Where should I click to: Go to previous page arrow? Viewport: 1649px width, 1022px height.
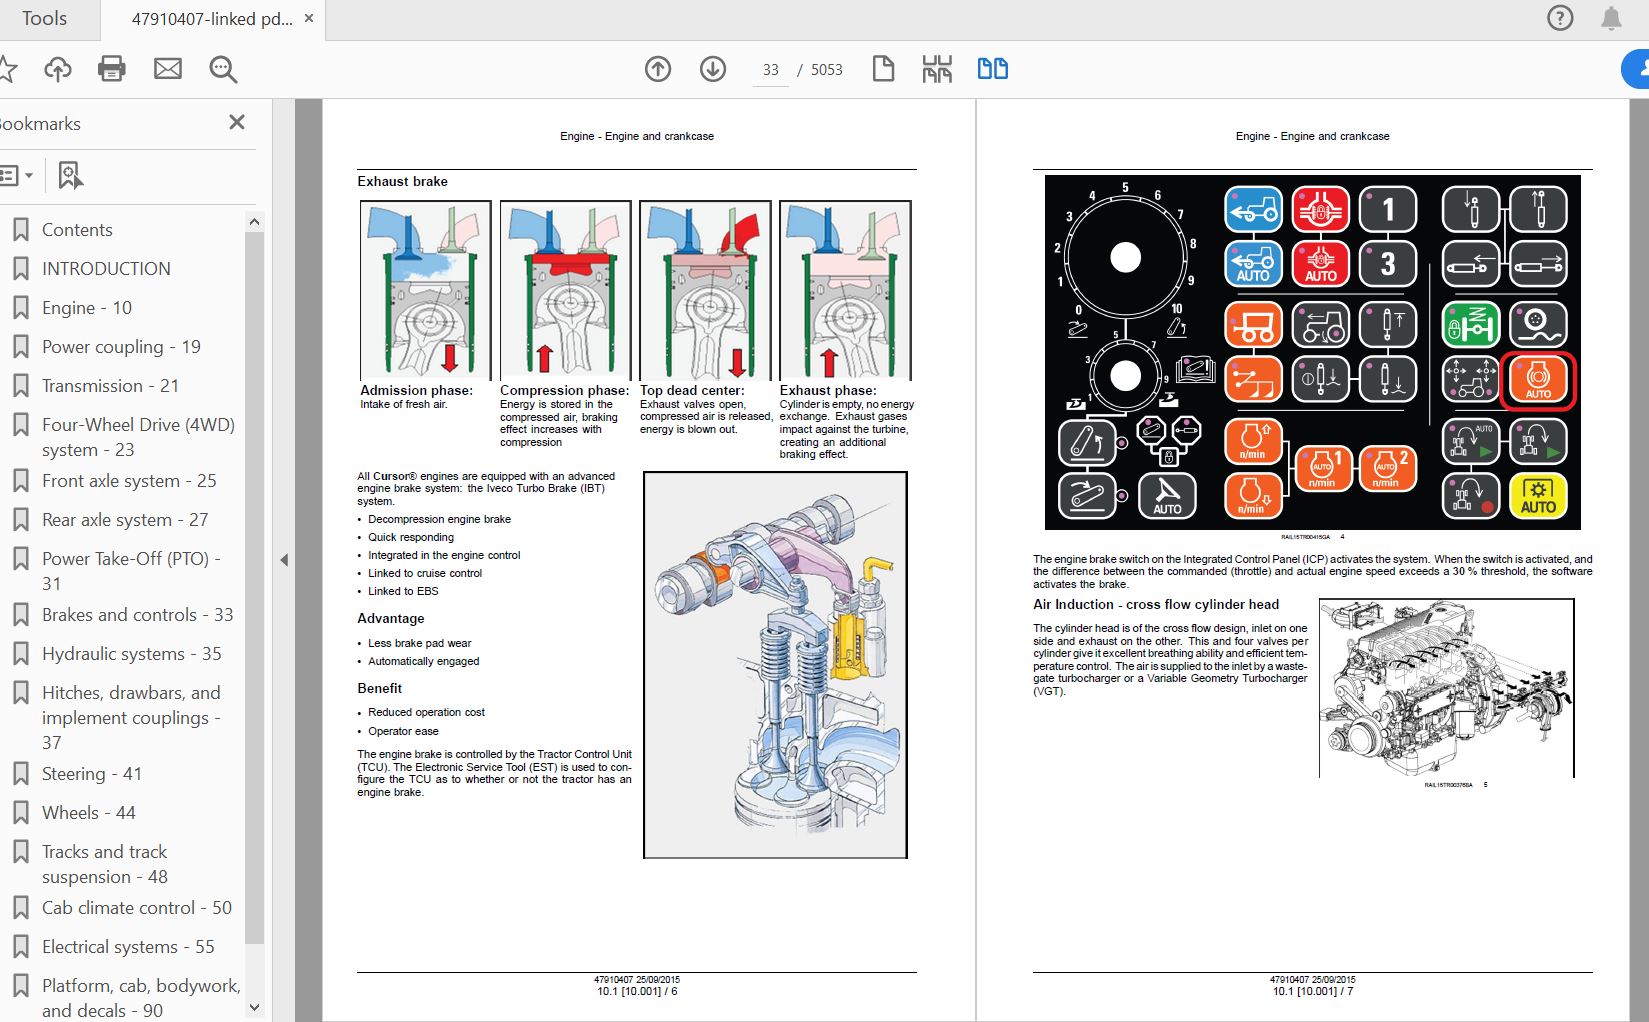coord(658,69)
